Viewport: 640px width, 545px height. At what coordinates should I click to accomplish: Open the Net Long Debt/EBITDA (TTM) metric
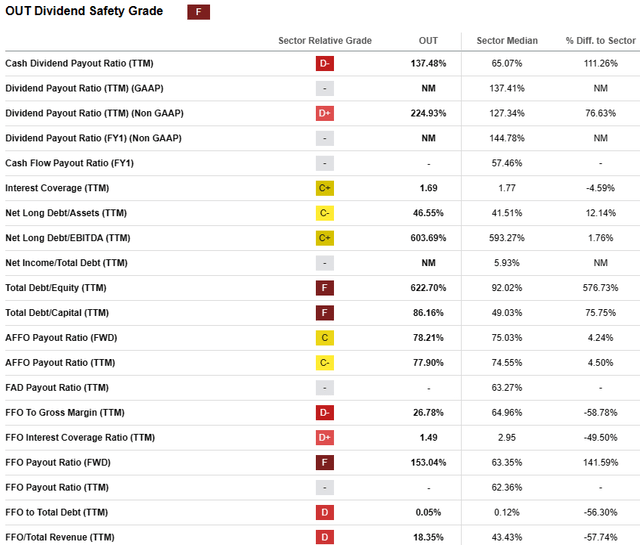(68, 238)
